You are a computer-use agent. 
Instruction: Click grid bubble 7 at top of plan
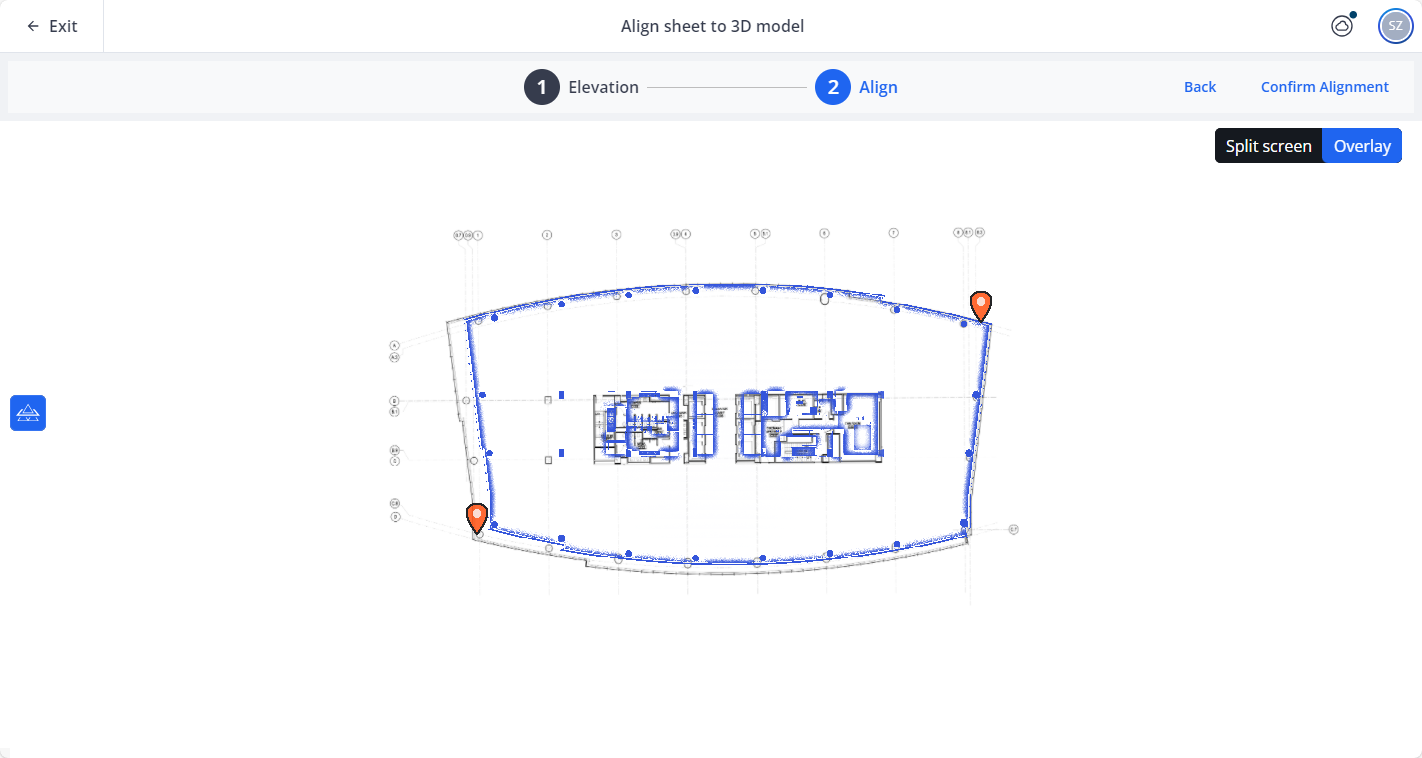[x=893, y=233]
